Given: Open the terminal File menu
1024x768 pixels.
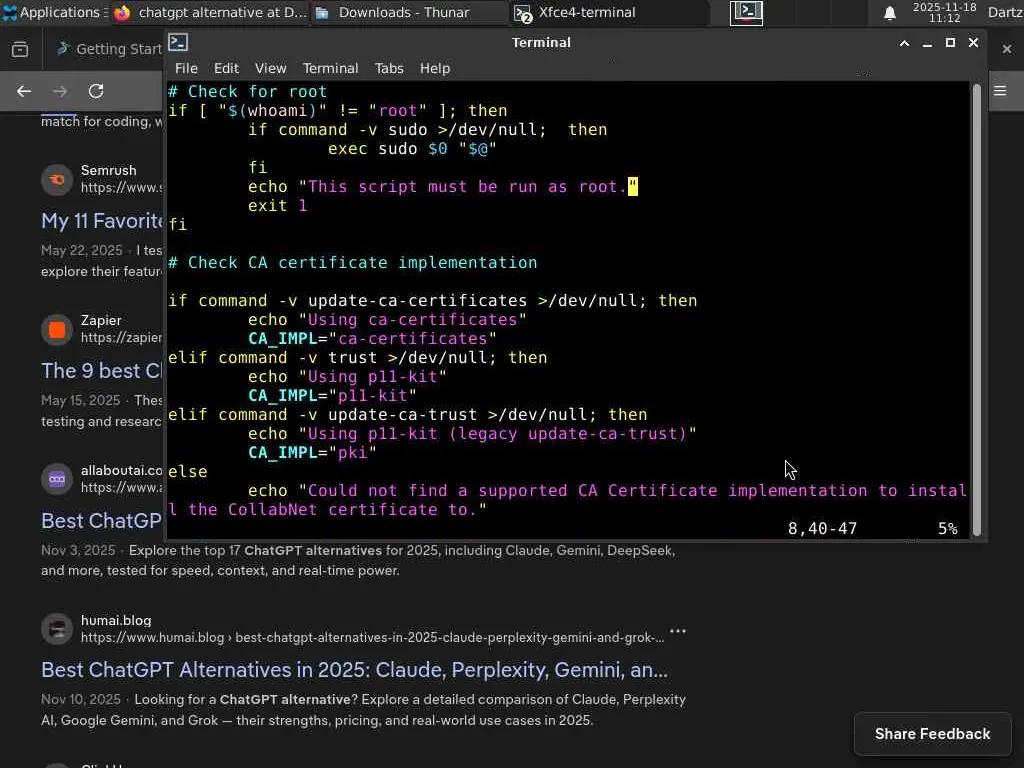Looking at the screenshot, I should coord(186,68).
